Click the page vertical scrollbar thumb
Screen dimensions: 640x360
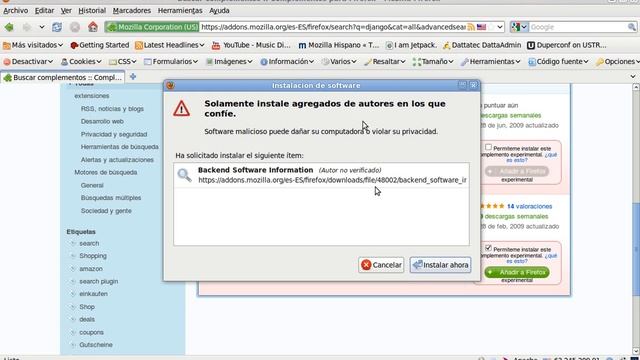pyautogui.click(x=636, y=249)
